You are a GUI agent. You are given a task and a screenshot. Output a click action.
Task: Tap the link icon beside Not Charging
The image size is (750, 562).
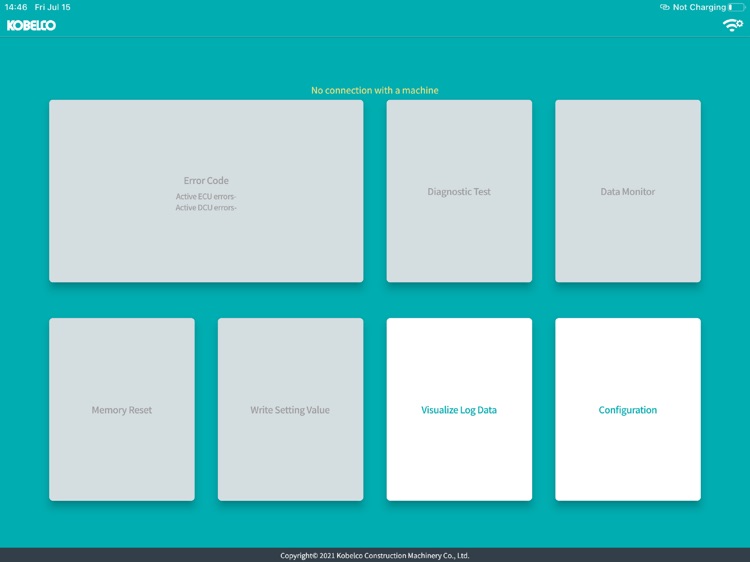(664, 7)
